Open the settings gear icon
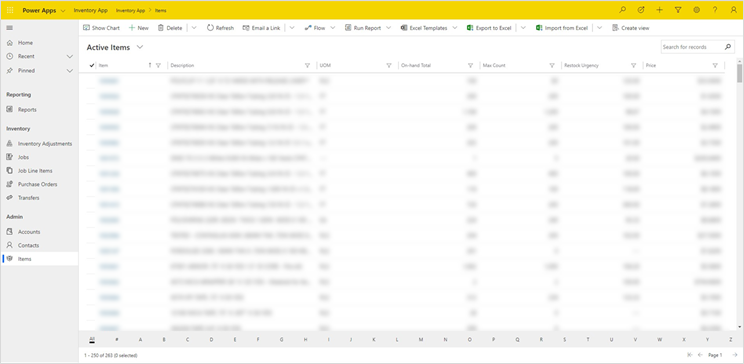The height and width of the screenshot is (364, 744). click(x=697, y=10)
